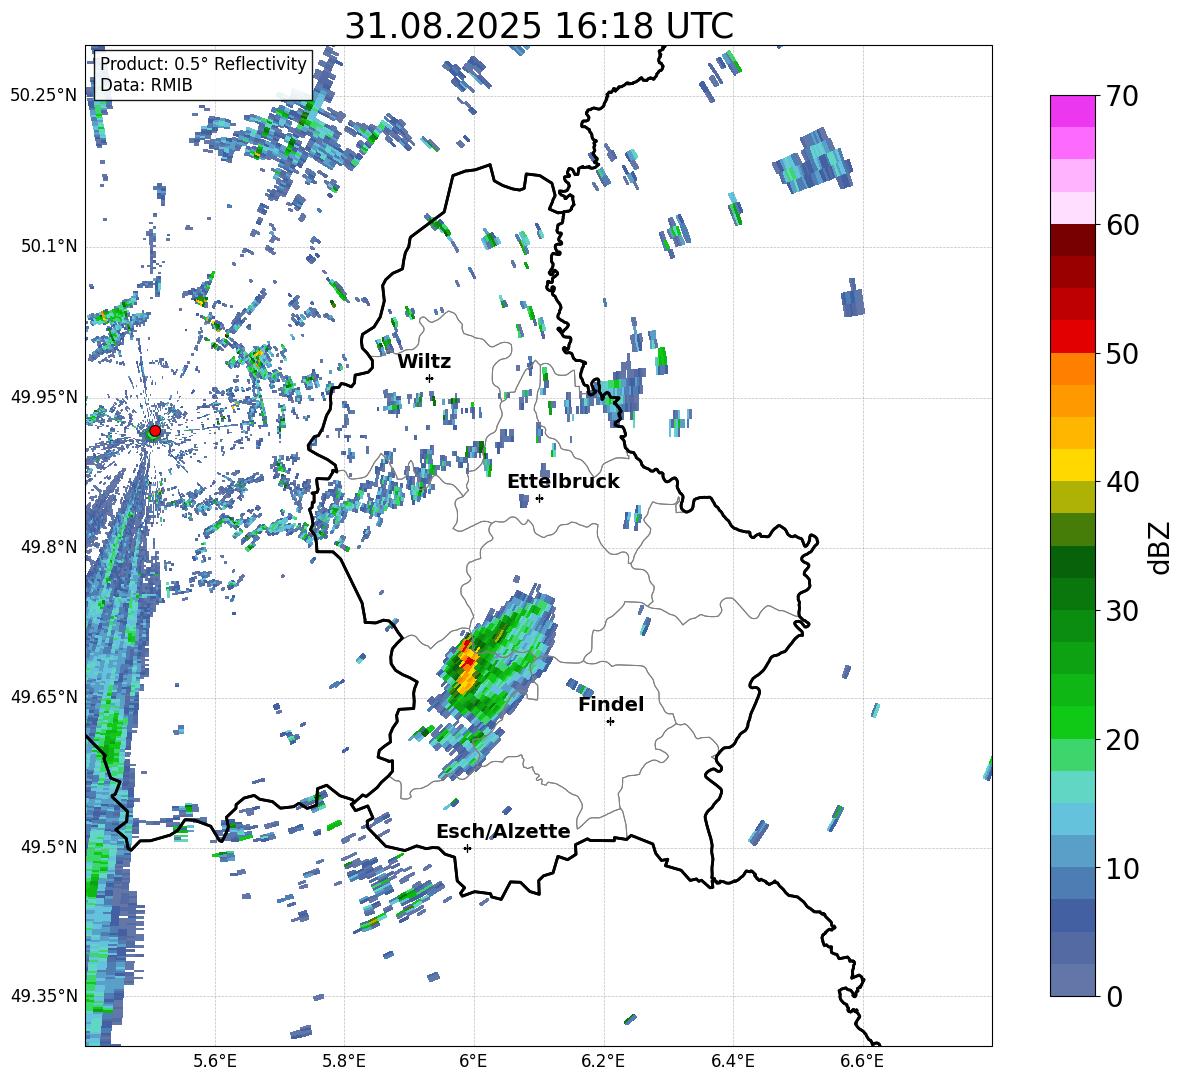Click the 0 value on the colorbar
The width and height of the screenshot is (1184, 1081).
[1113, 996]
